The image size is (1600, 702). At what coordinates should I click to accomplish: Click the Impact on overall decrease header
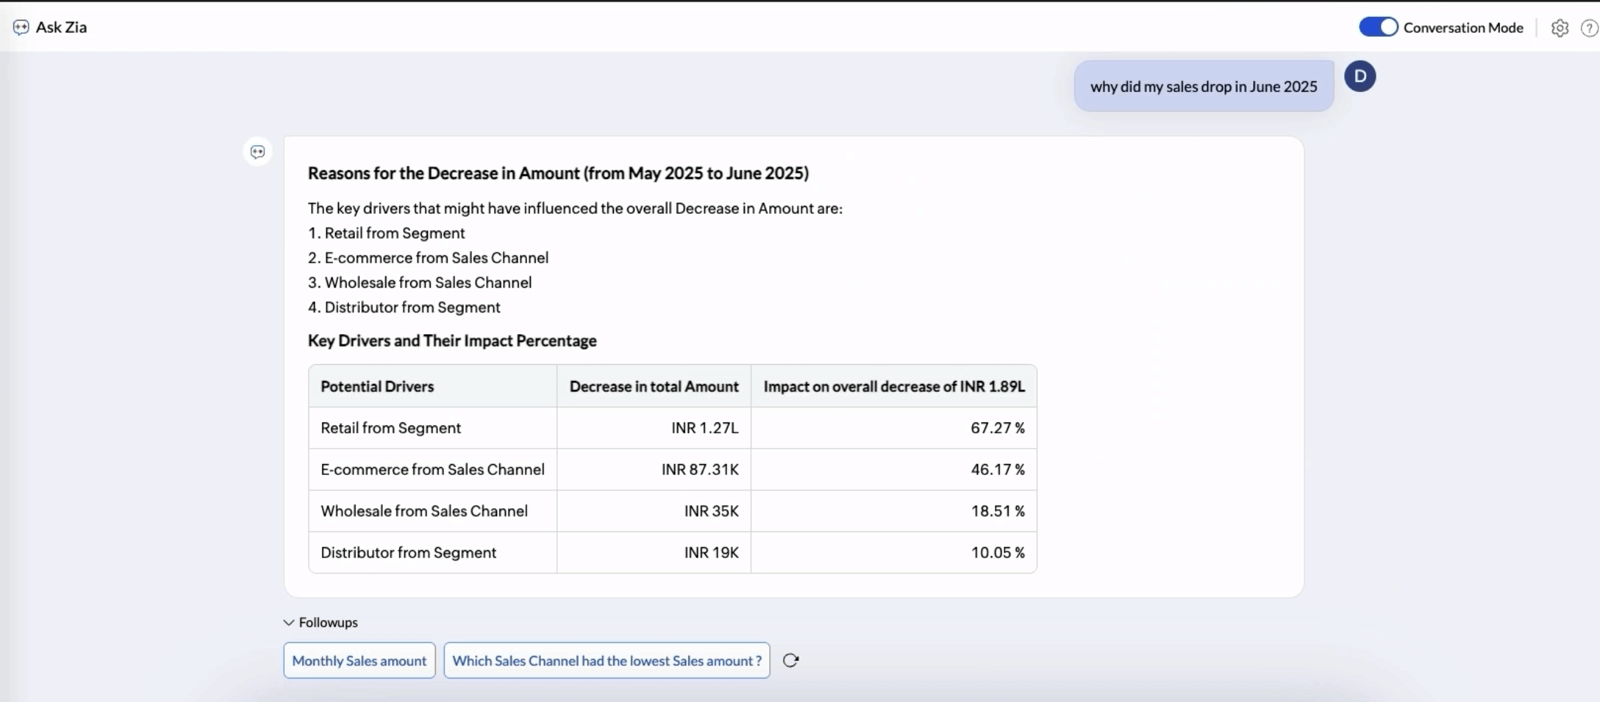pyautogui.click(x=893, y=387)
